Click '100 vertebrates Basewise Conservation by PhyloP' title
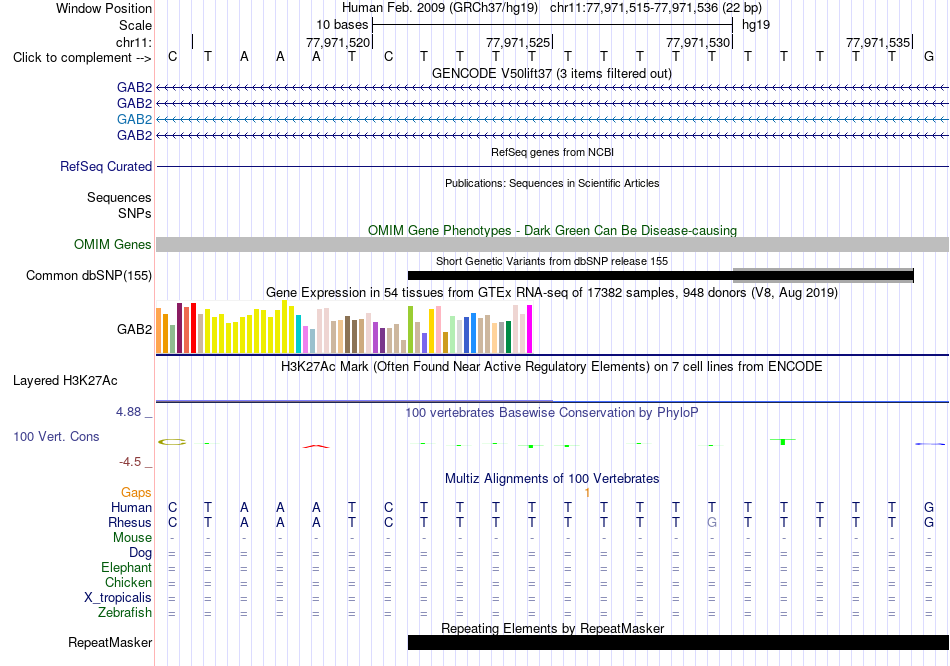950x666 pixels. point(552,413)
